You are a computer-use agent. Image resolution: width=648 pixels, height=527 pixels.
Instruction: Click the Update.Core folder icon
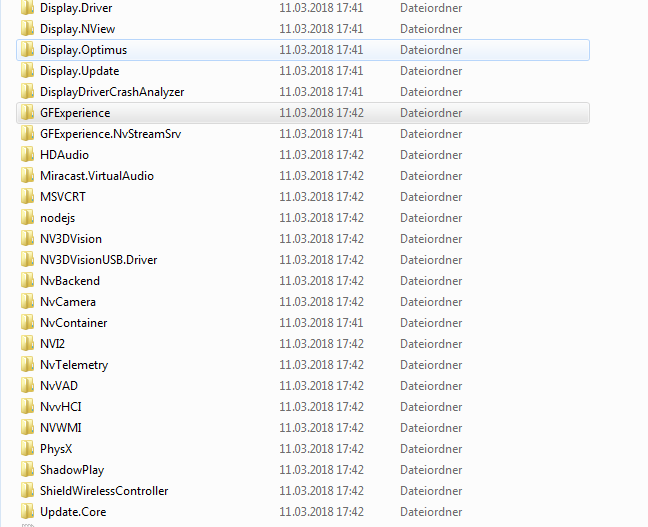[x=27, y=512]
